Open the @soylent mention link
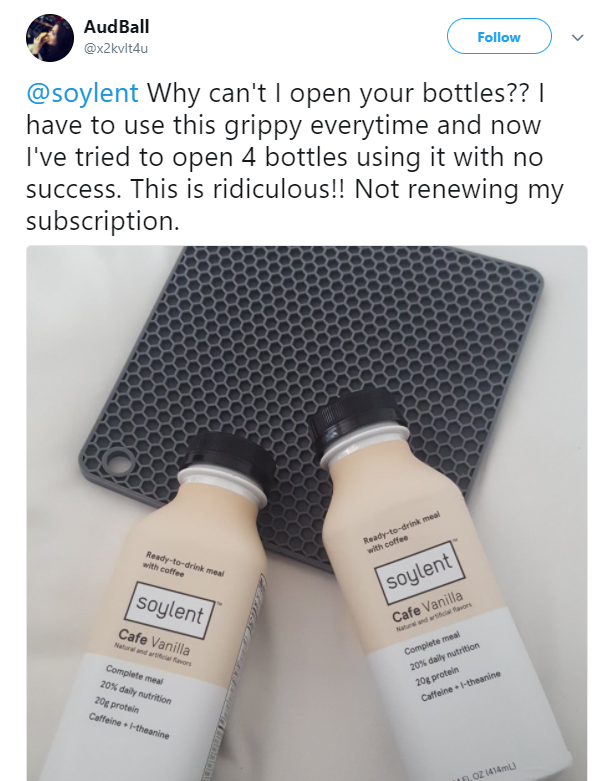Viewport: 613px width, 781px height. tap(82, 93)
